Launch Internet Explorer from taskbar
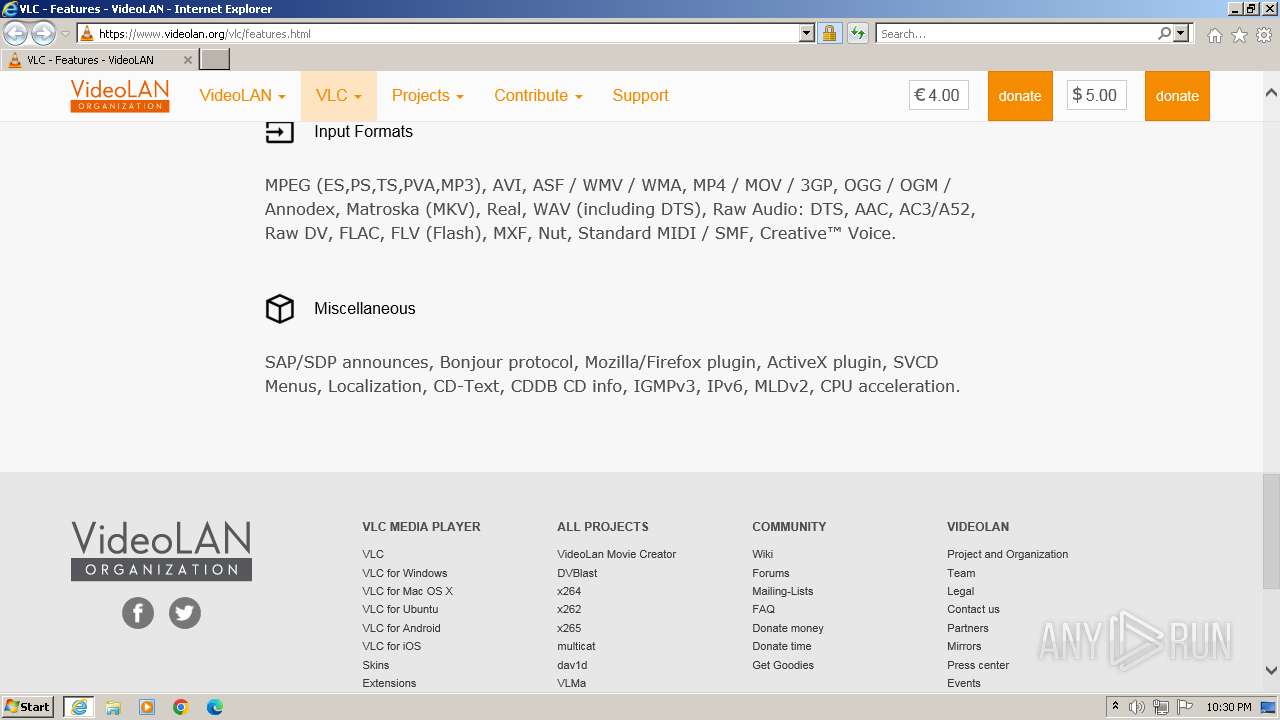The width and height of the screenshot is (1280, 720). pos(78,707)
